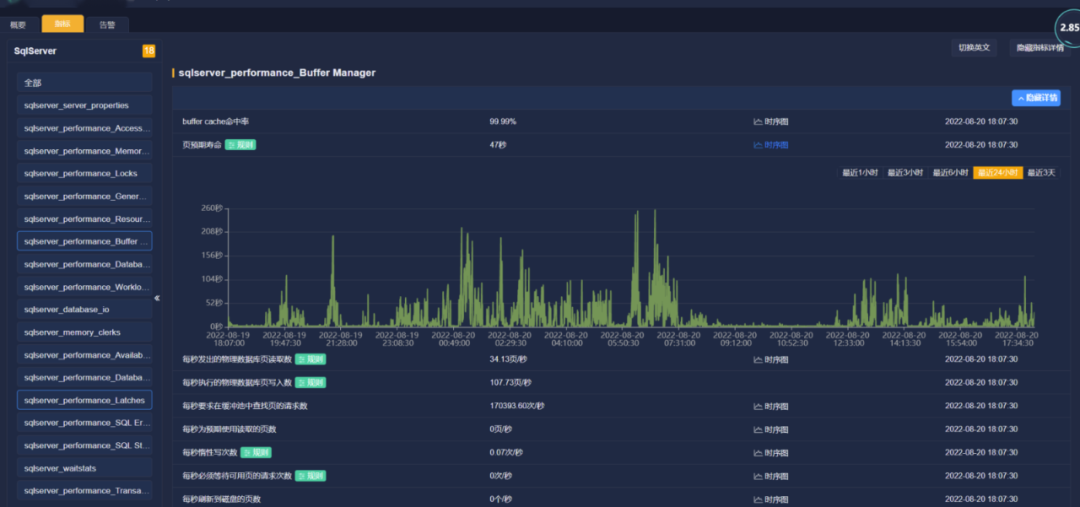Viewport: 1080px width, 507px height.
Task: Click the 2.85 score circle indicator
Action: click(x=1068, y=28)
